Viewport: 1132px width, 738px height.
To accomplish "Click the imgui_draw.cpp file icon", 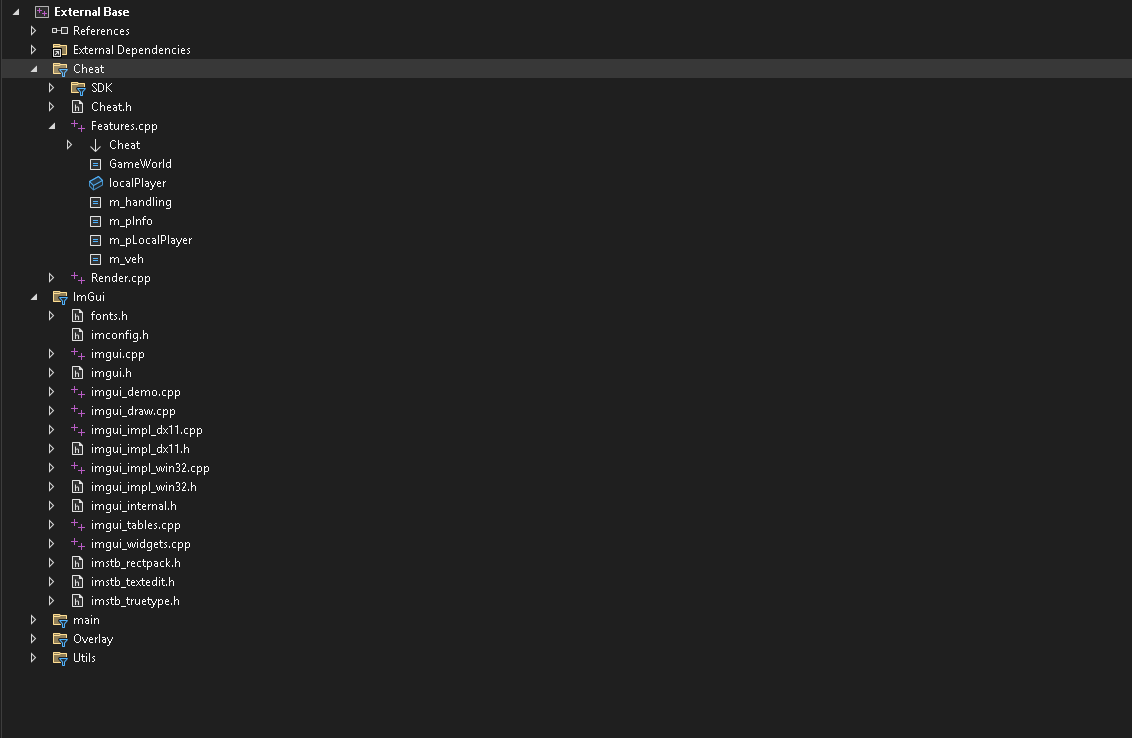I will 78,411.
